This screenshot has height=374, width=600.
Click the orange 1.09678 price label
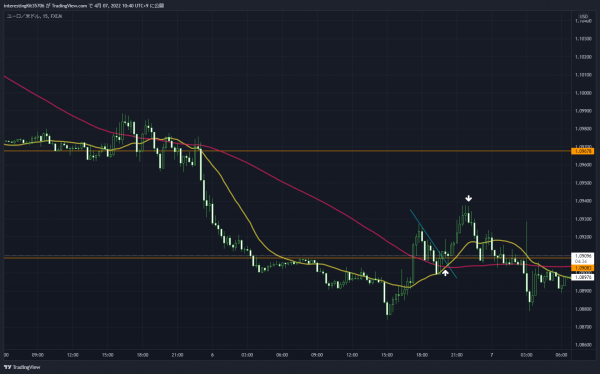pos(583,151)
